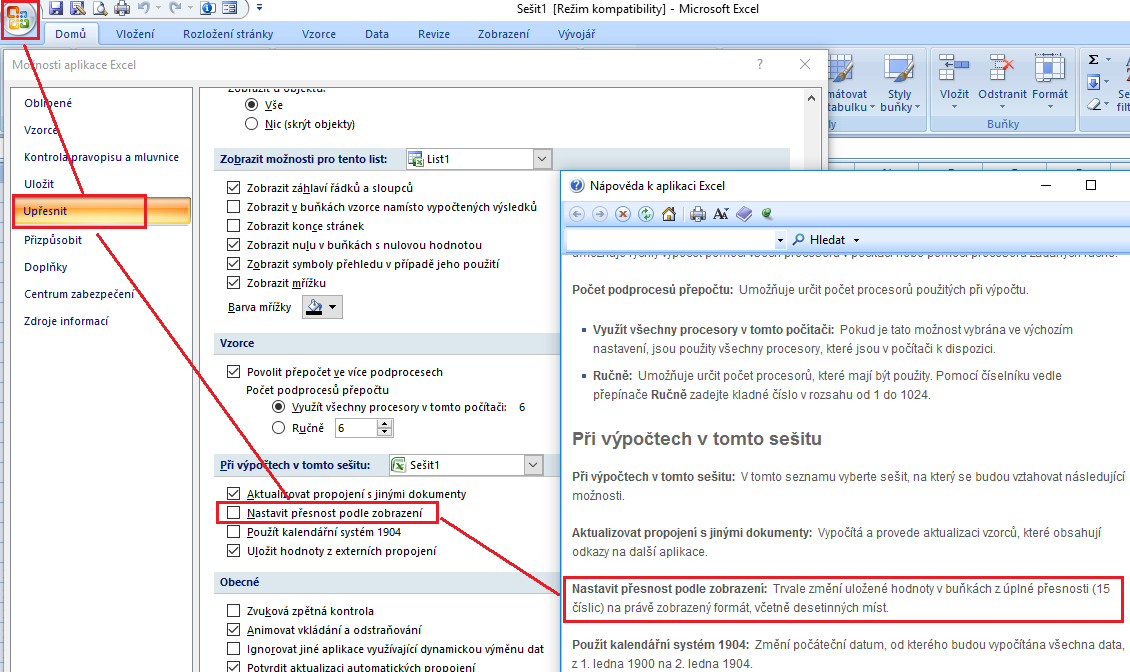Click the Forward arrow in Help window
This screenshot has width=1130, height=672.
pos(600,214)
